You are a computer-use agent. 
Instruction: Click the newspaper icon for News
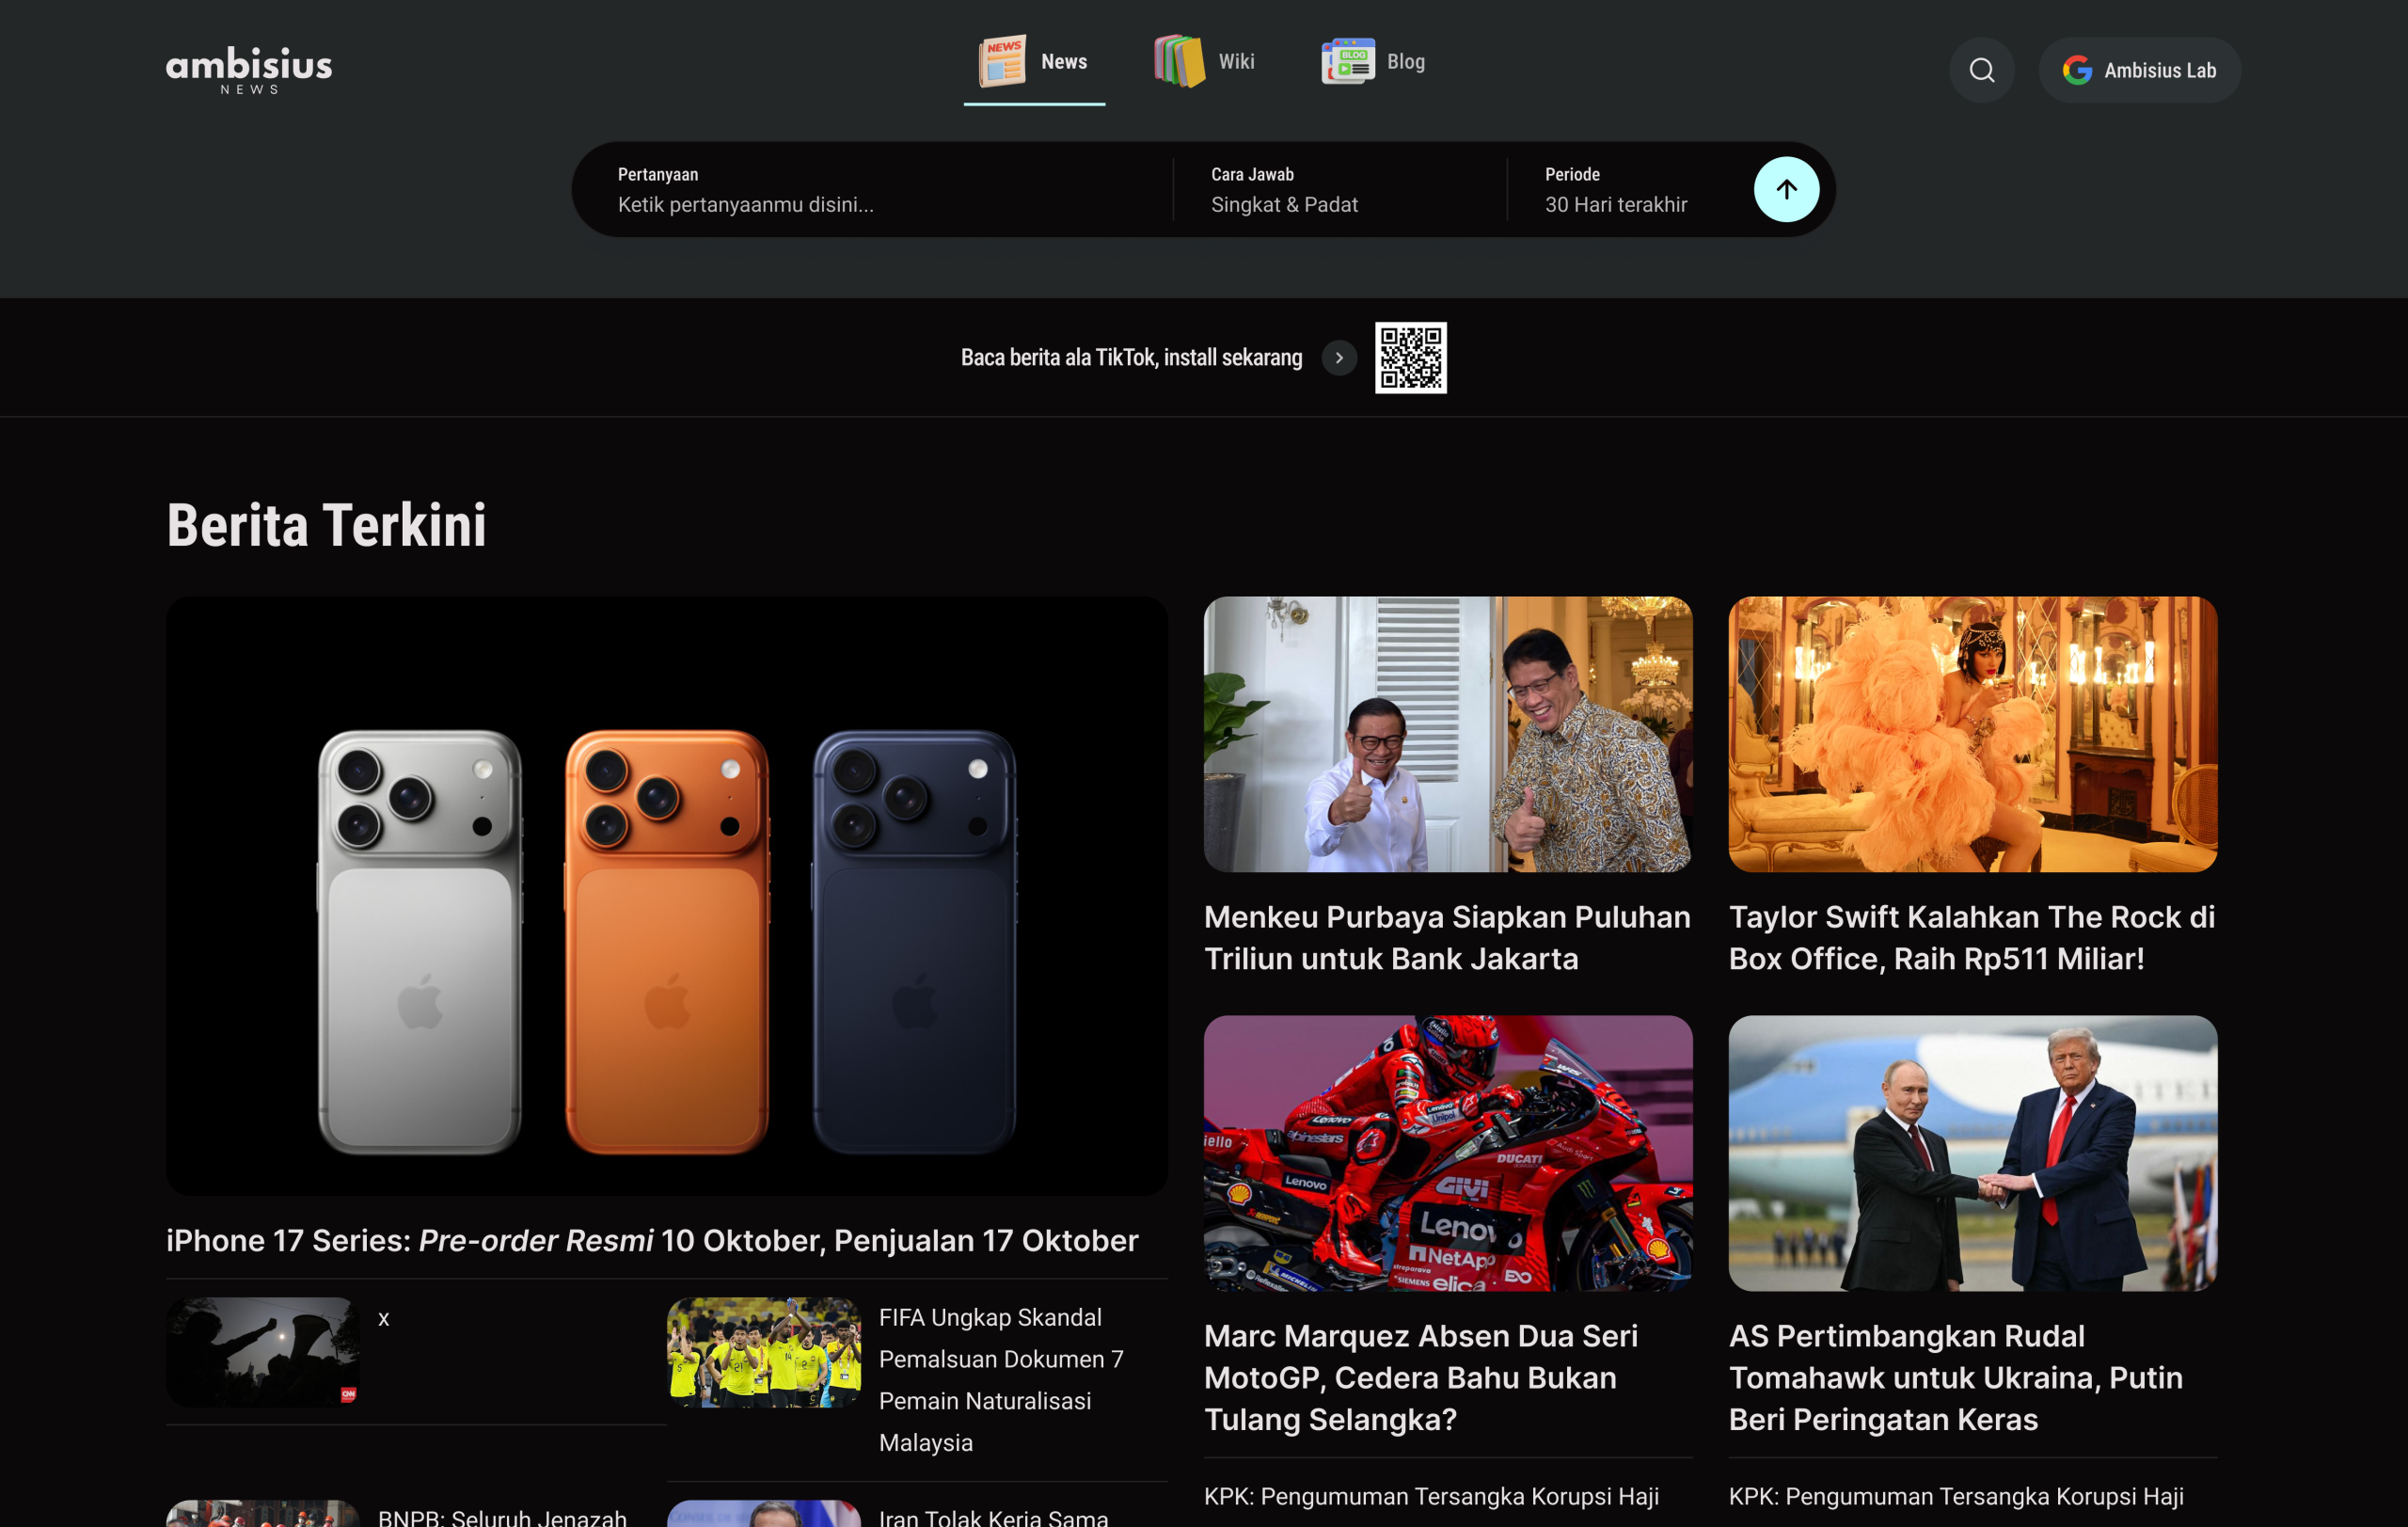1002,61
